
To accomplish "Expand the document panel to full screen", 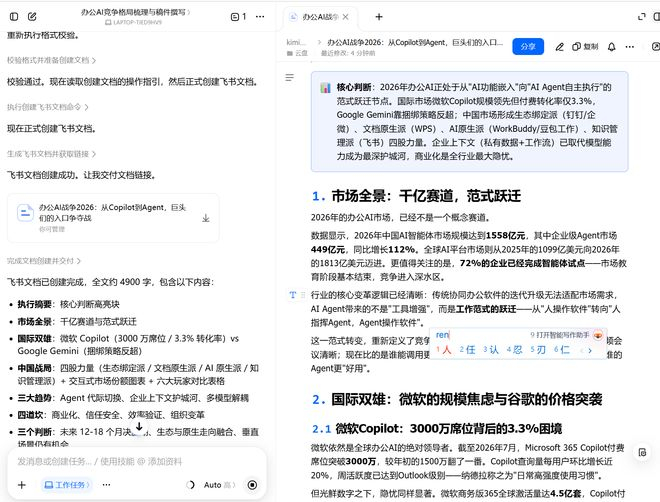I will click(641, 16).
